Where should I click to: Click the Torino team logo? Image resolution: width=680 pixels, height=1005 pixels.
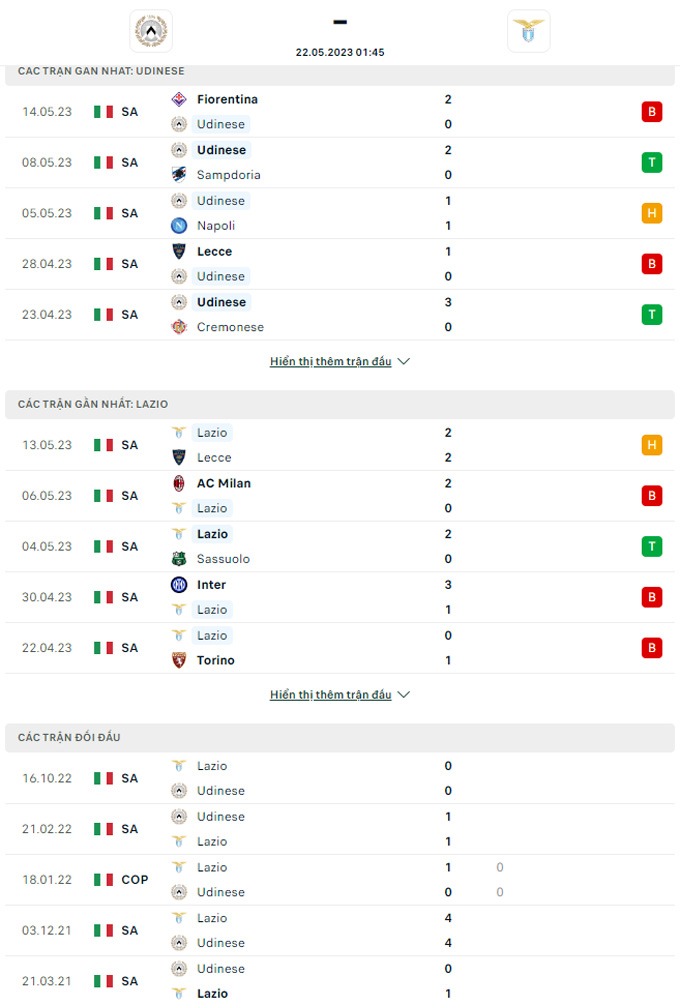(x=179, y=660)
